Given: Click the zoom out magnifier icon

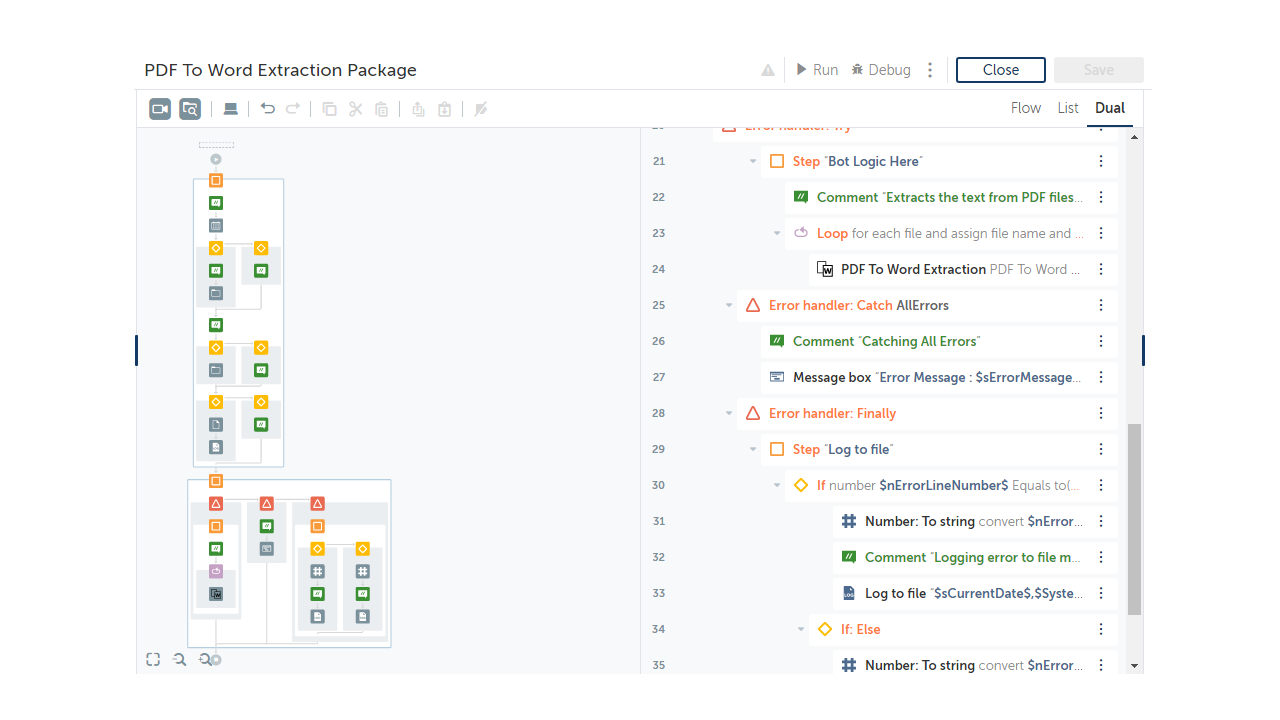Looking at the screenshot, I should click(x=180, y=660).
